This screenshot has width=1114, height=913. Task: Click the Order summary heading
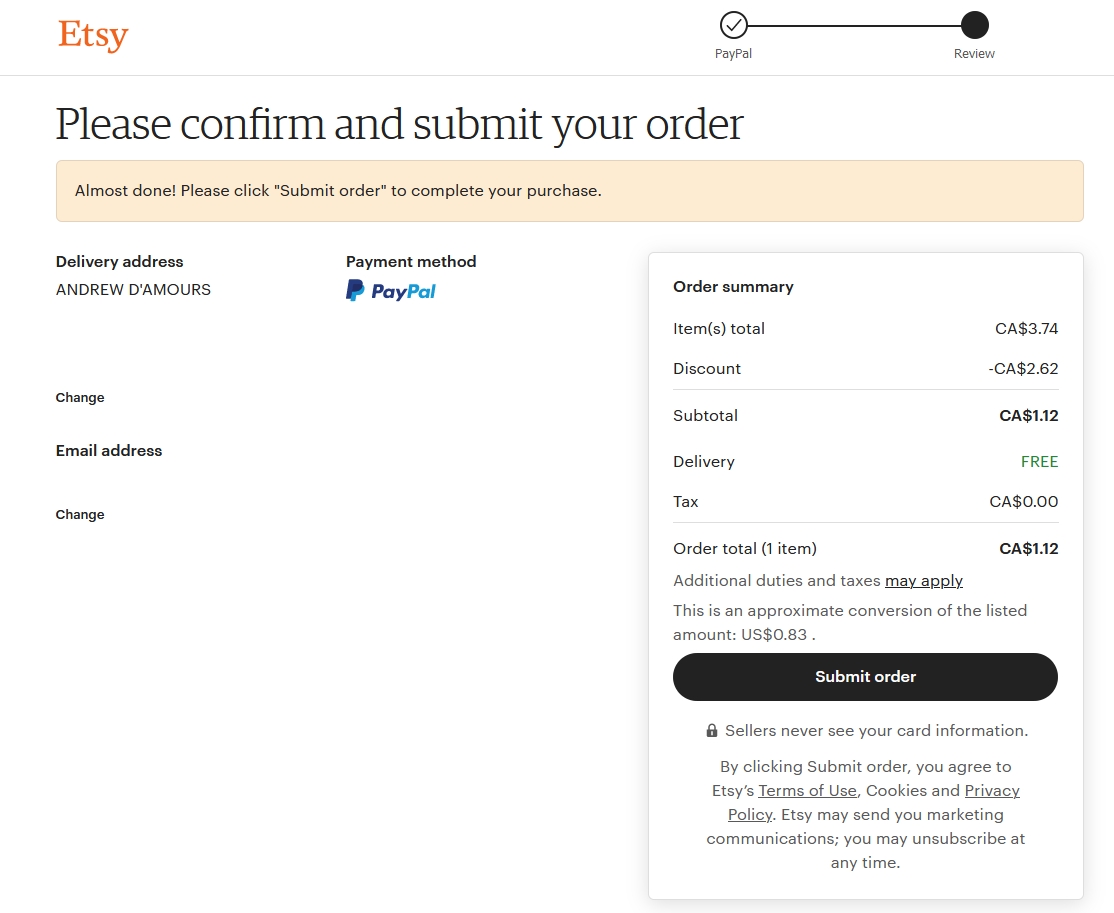tap(733, 286)
